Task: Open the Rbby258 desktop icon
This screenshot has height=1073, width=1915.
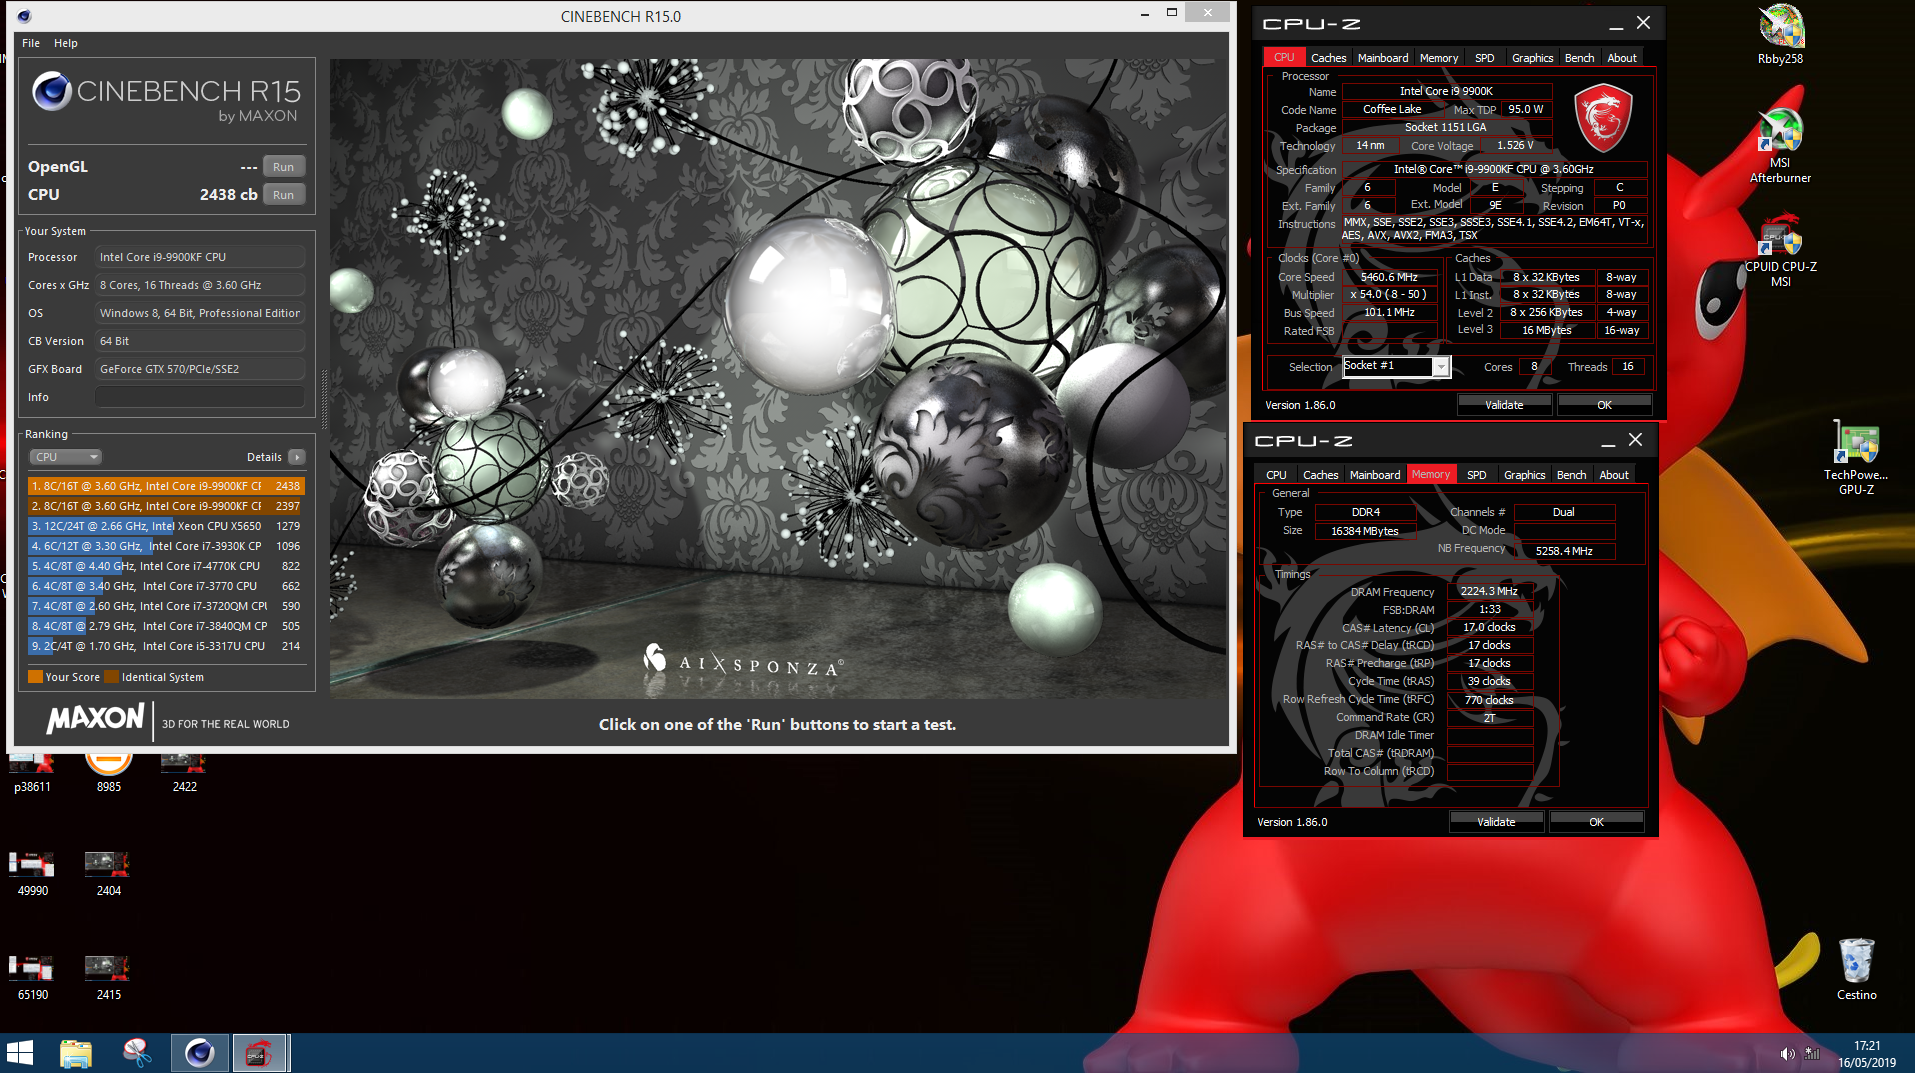Action: [1780, 35]
